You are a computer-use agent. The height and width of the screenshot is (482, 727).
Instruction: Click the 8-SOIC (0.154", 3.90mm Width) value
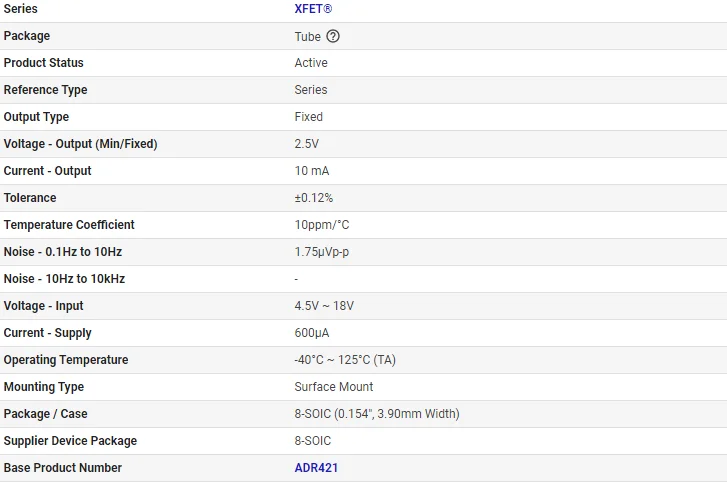click(376, 414)
